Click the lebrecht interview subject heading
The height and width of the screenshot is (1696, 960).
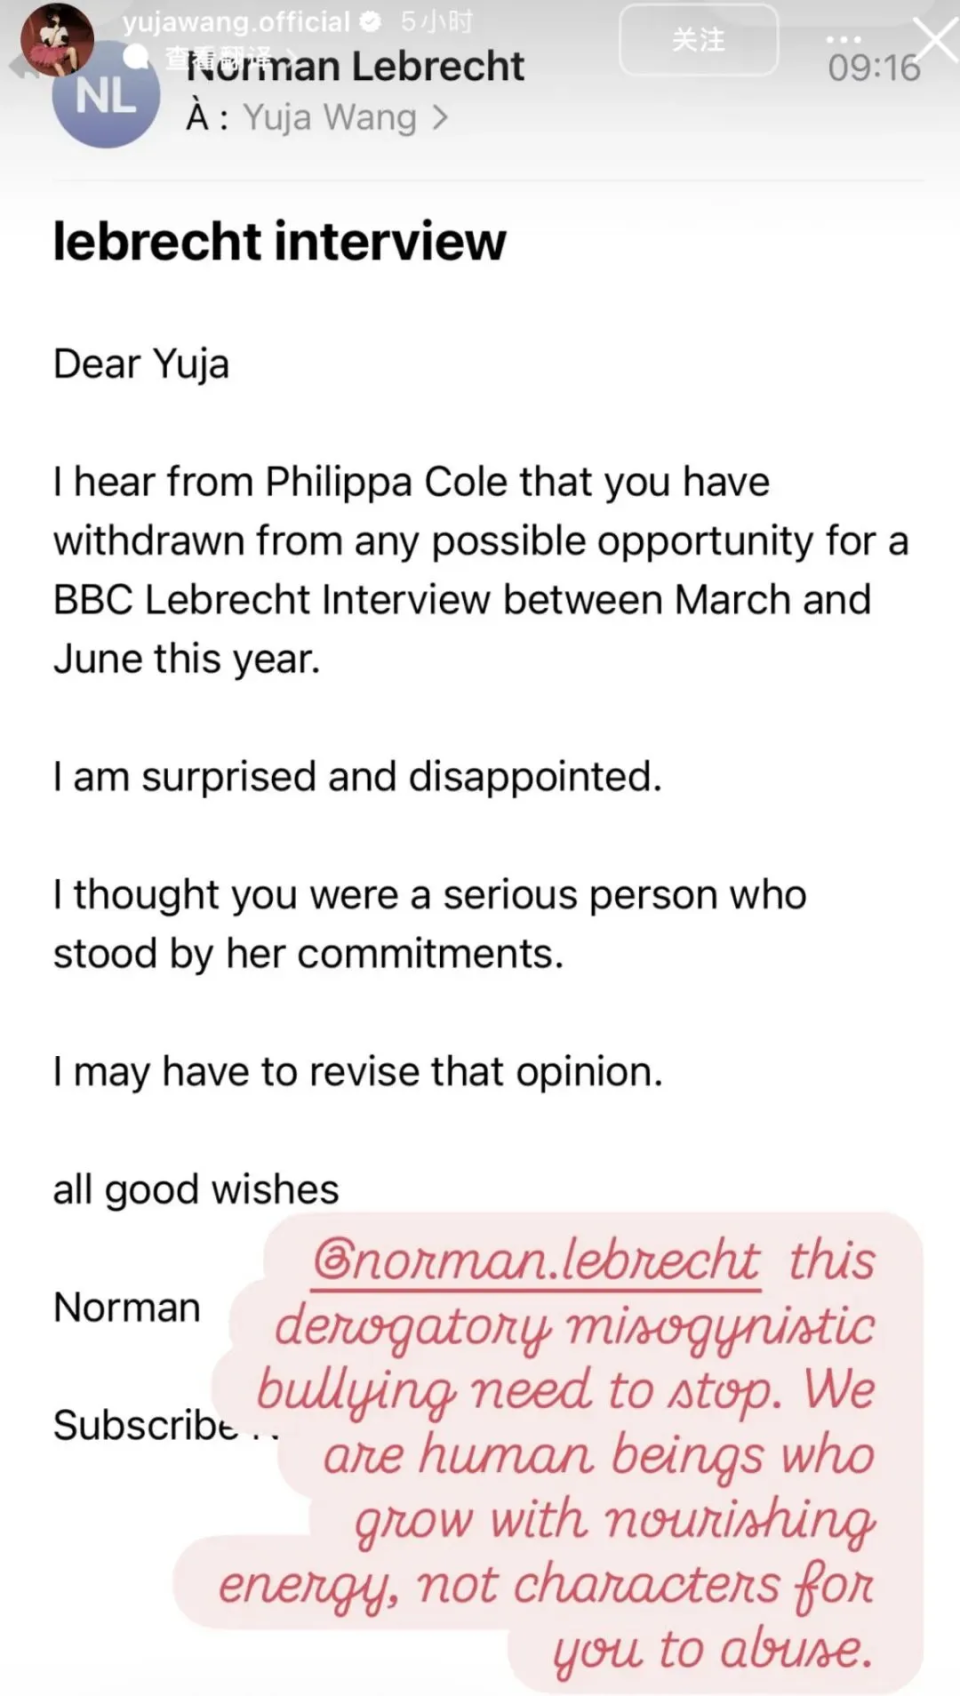click(x=280, y=241)
